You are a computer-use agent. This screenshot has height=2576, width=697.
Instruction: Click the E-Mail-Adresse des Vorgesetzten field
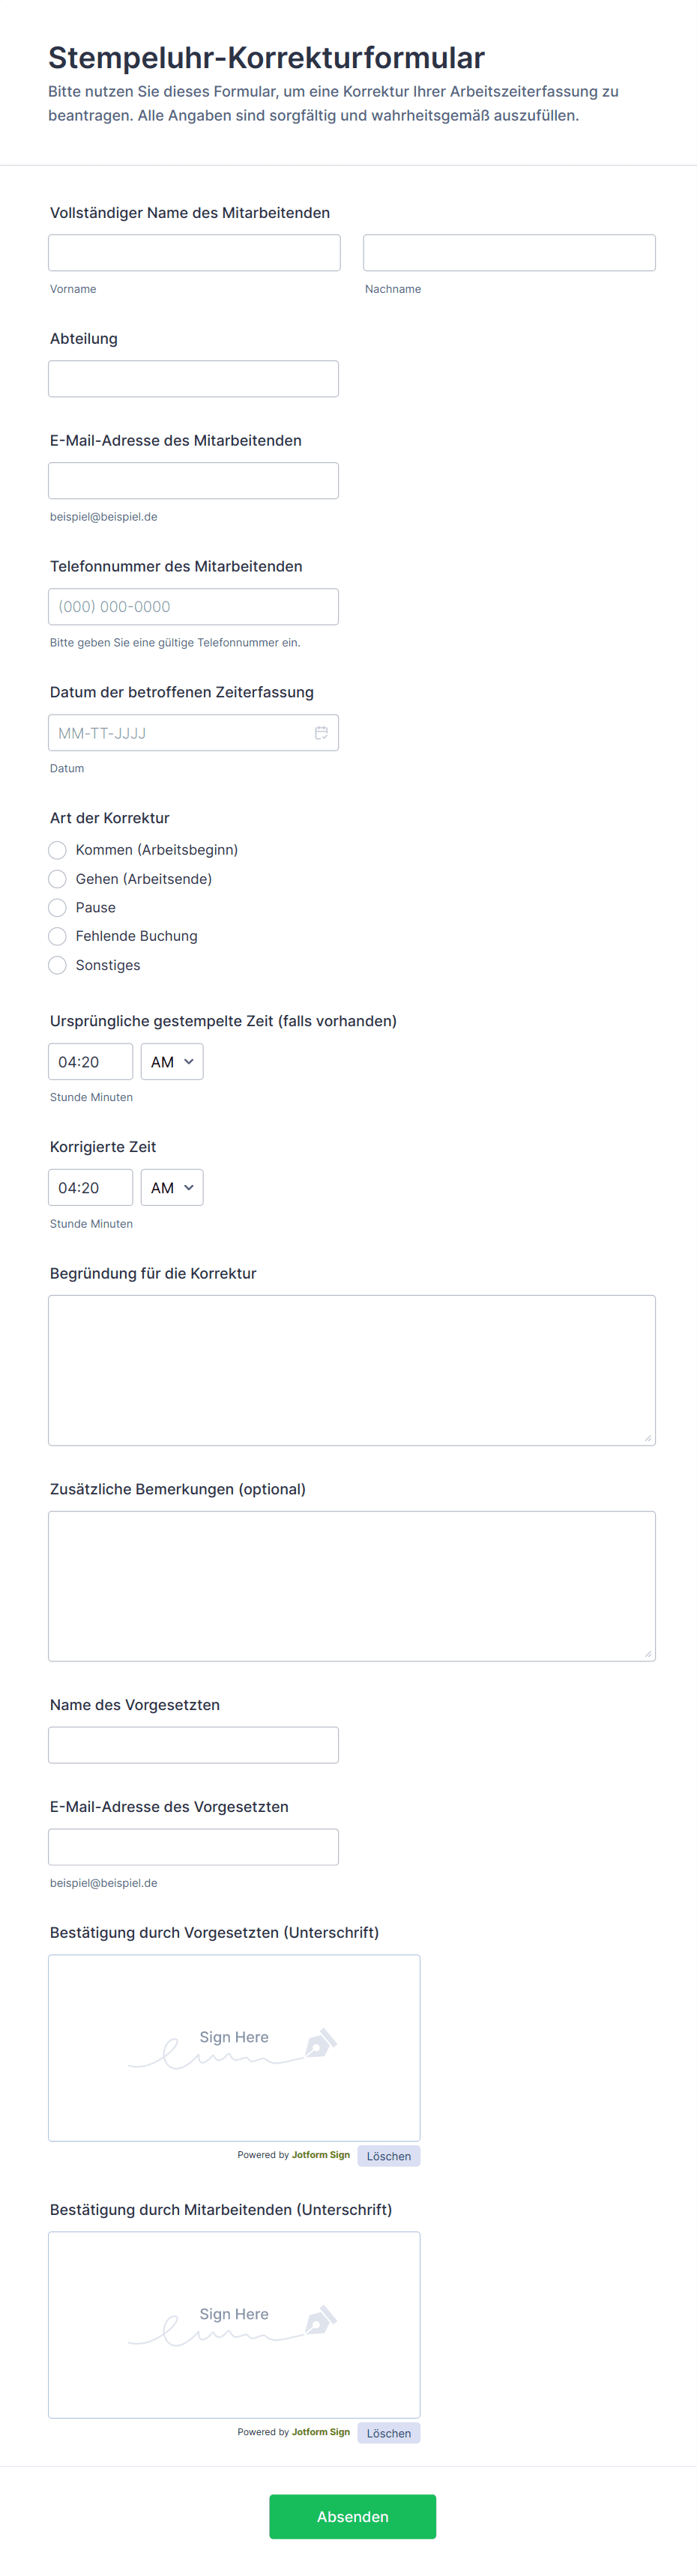[194, 1846]
